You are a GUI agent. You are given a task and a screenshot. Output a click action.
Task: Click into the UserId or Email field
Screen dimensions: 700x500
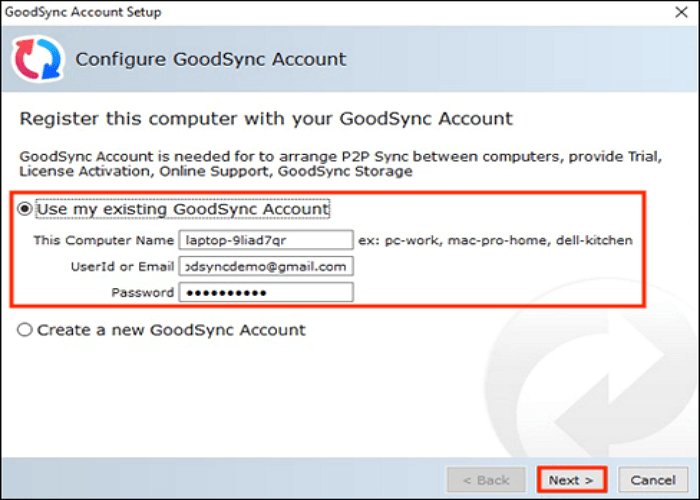(x=265, y=267)
